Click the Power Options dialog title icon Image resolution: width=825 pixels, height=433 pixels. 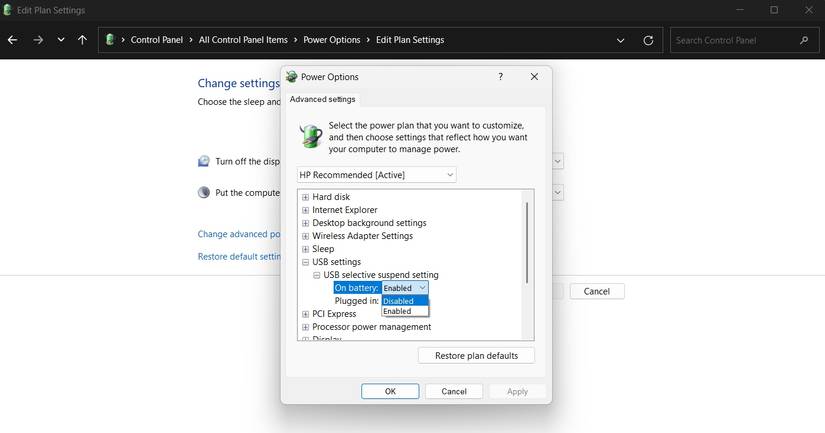click(x=291, y=77)
